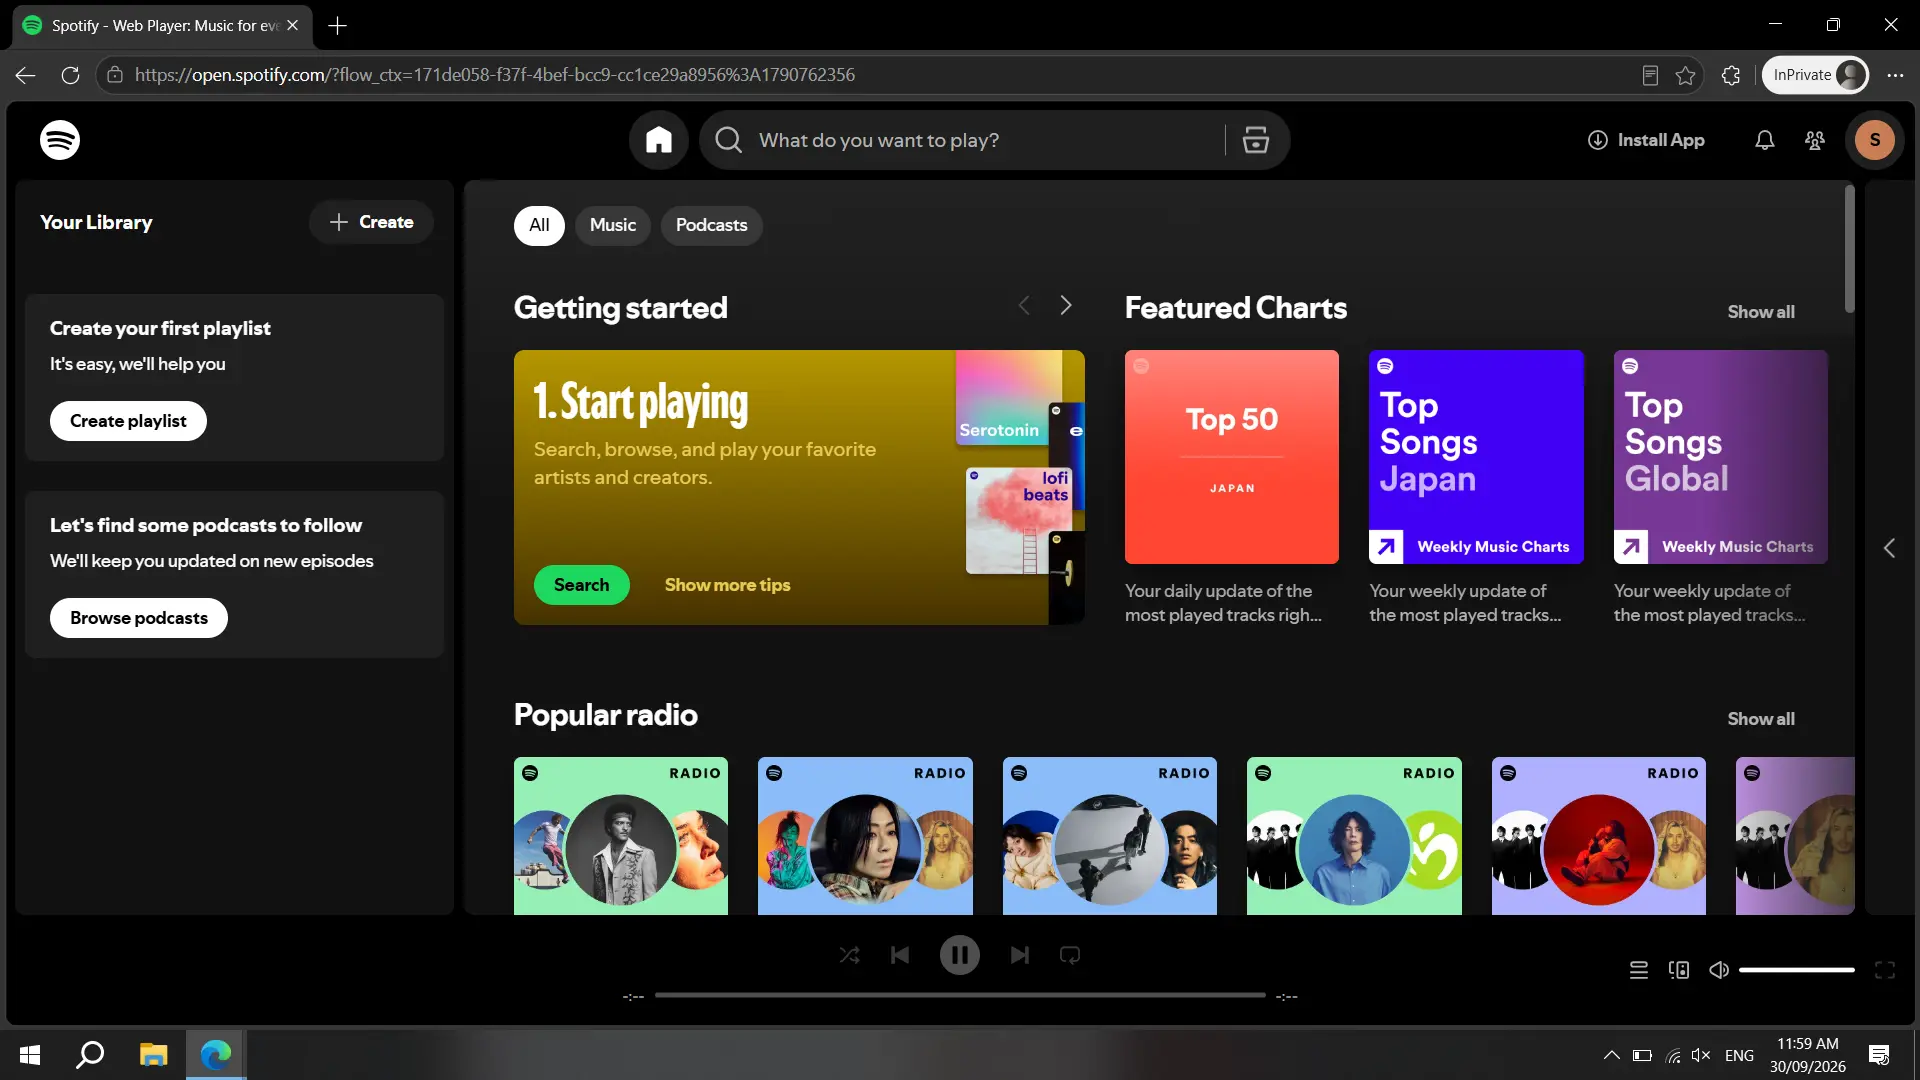
Task: Toggle shuffle playback
Action: pos(850,955)
